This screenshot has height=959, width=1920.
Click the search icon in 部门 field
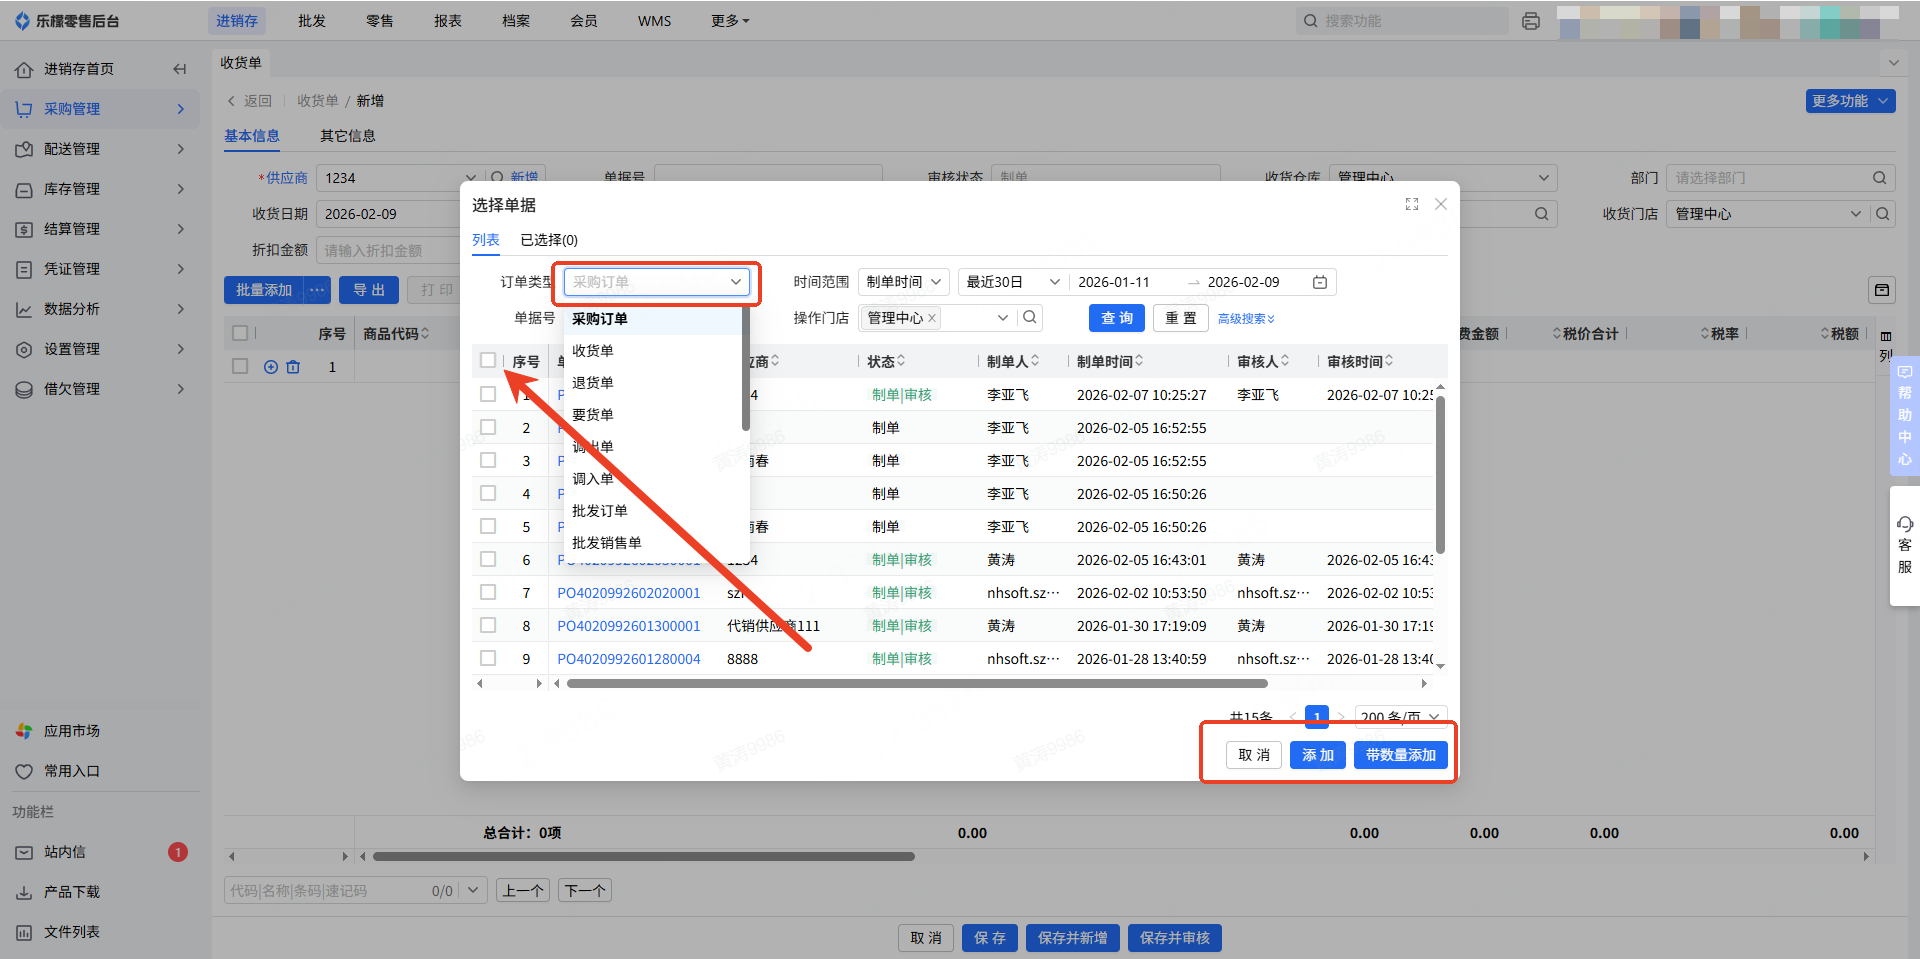pos(1880,178)
